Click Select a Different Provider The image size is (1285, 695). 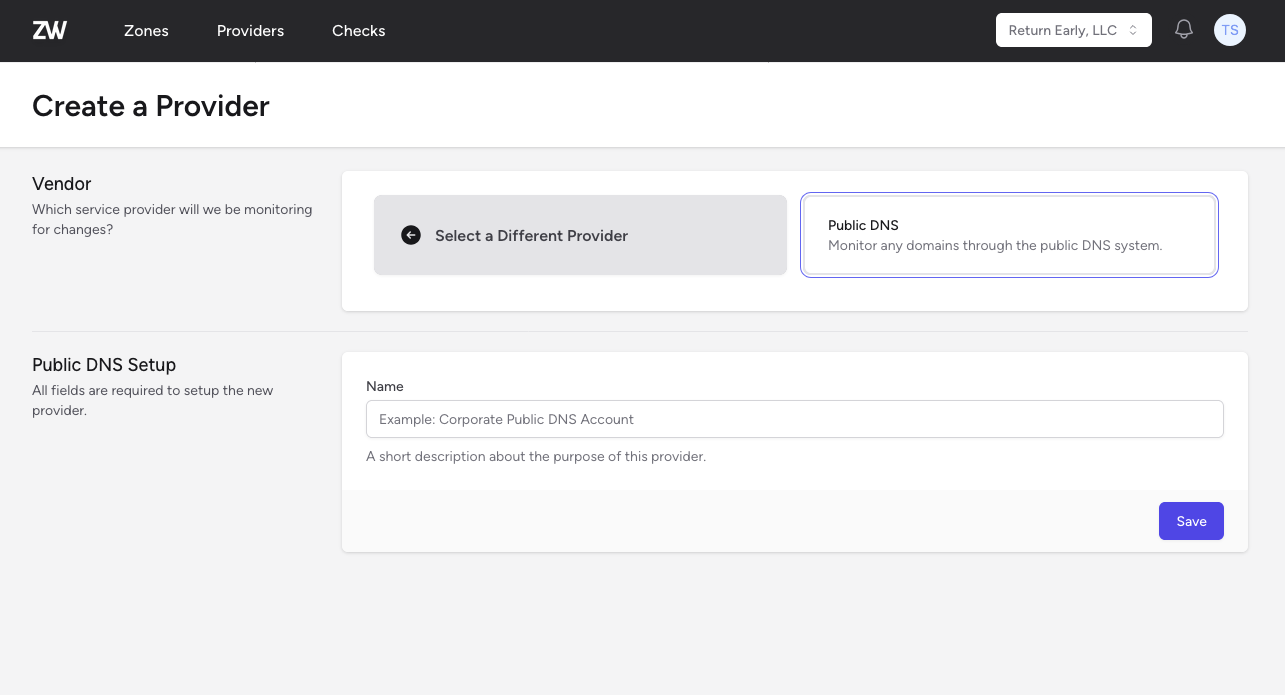(531, 235)
